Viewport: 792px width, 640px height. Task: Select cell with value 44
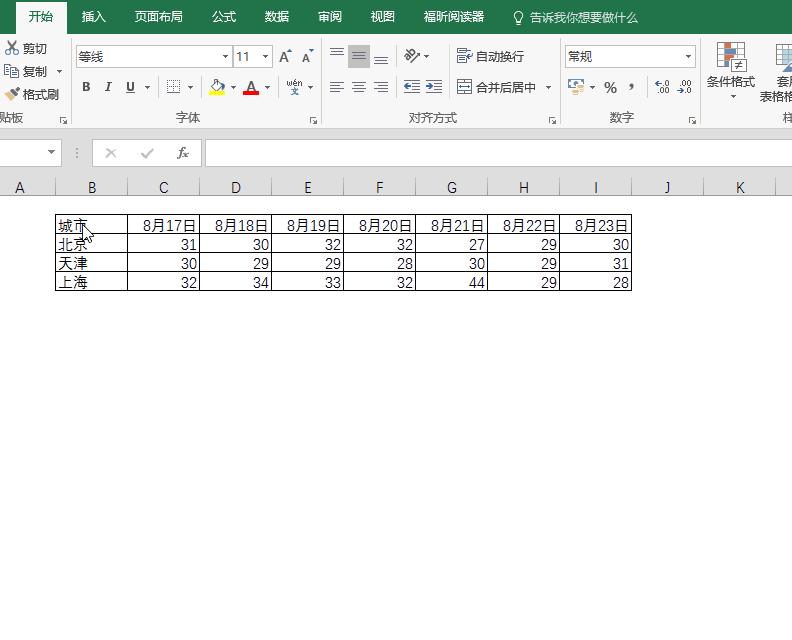[x=452, y=281]
